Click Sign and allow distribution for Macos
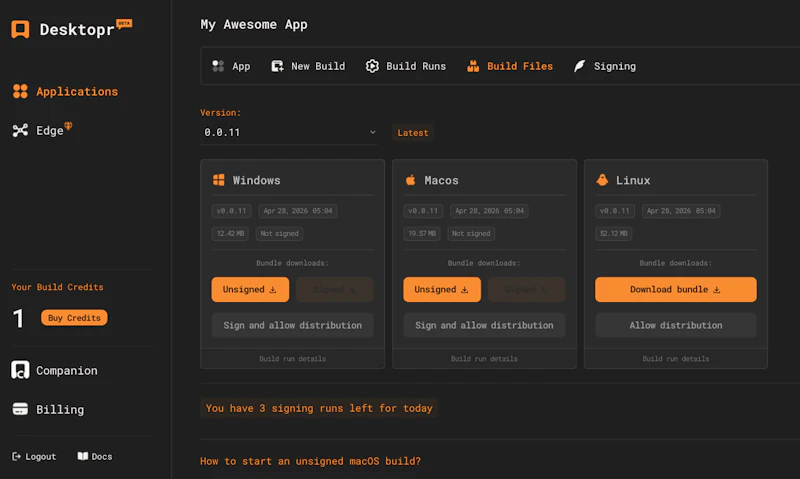Image resolution: width=800 pixels, height=479 pixels. [x=484, y=325]
